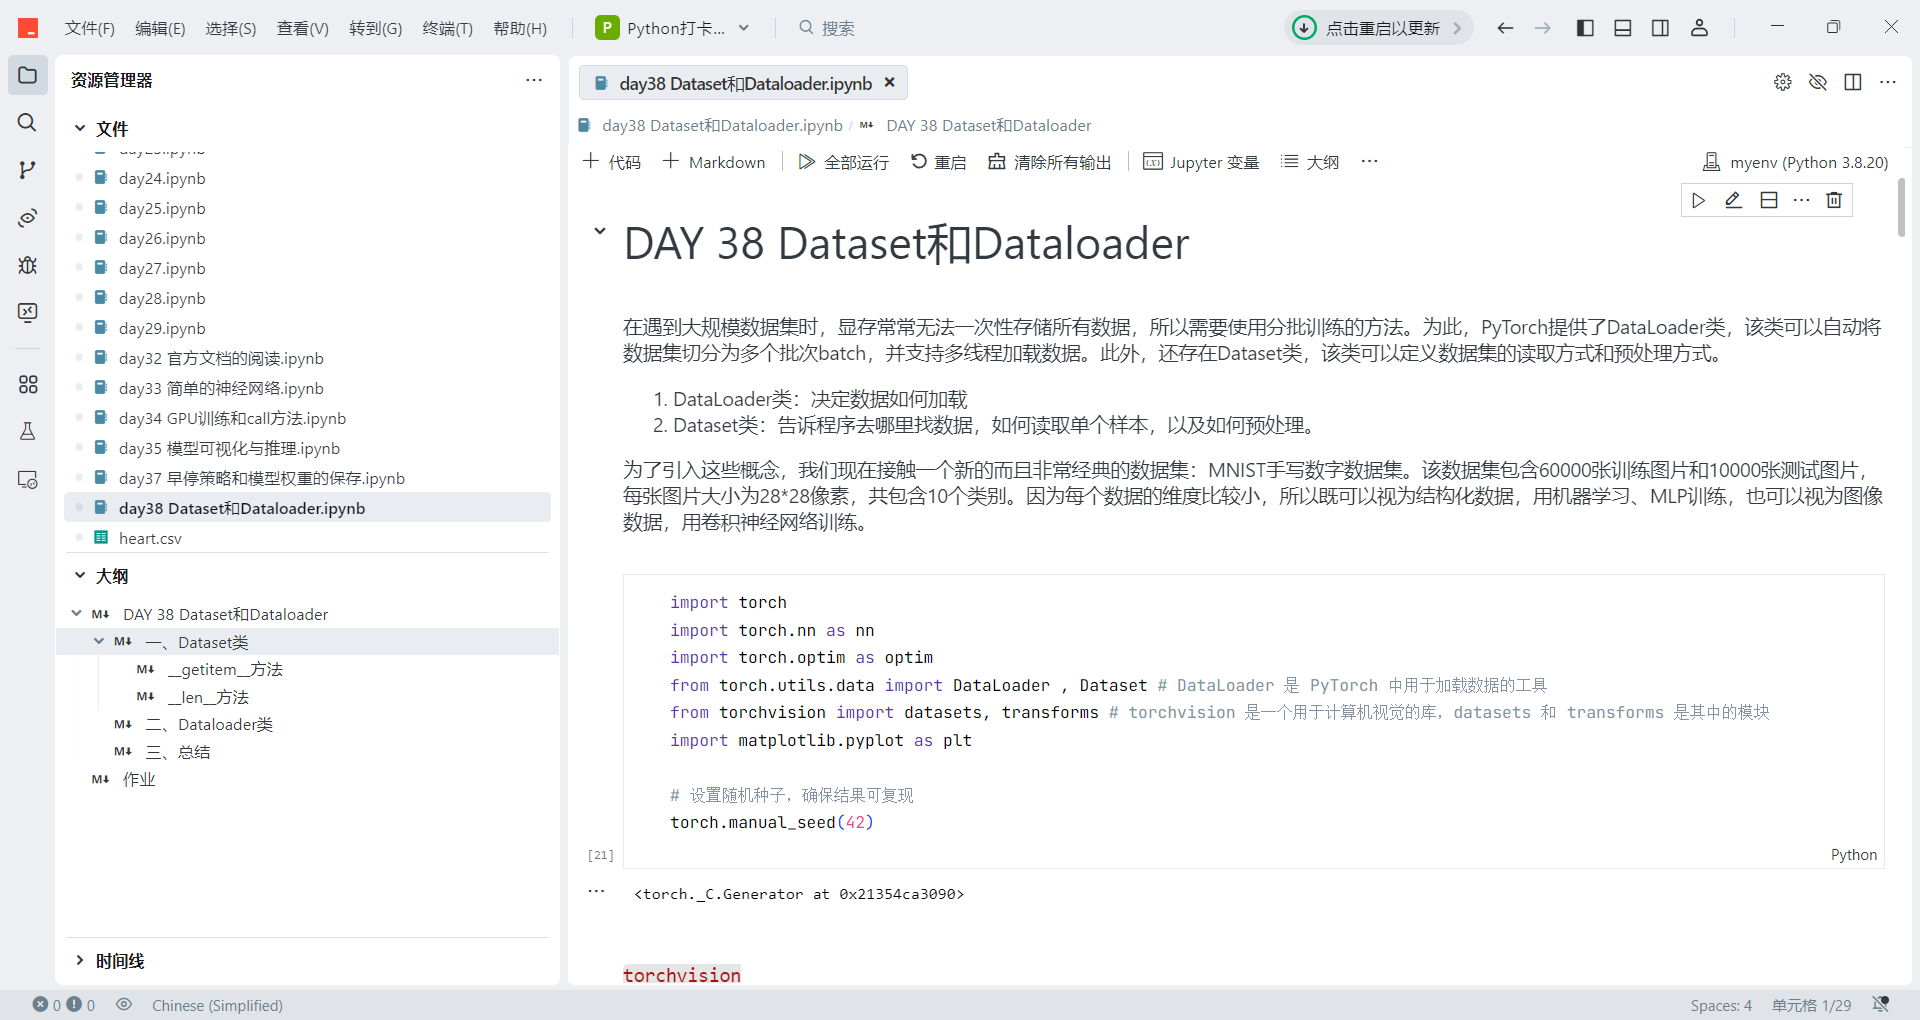Toggle the secondary side bar
1920x1020 pixels.
click(x=1660, y=27)
